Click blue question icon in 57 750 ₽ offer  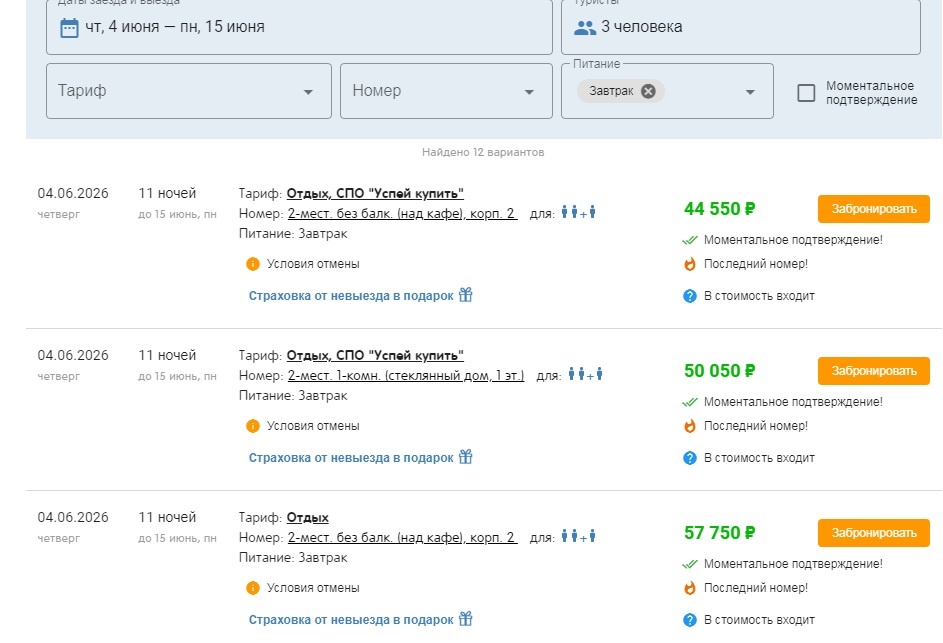tap(690, 620)
